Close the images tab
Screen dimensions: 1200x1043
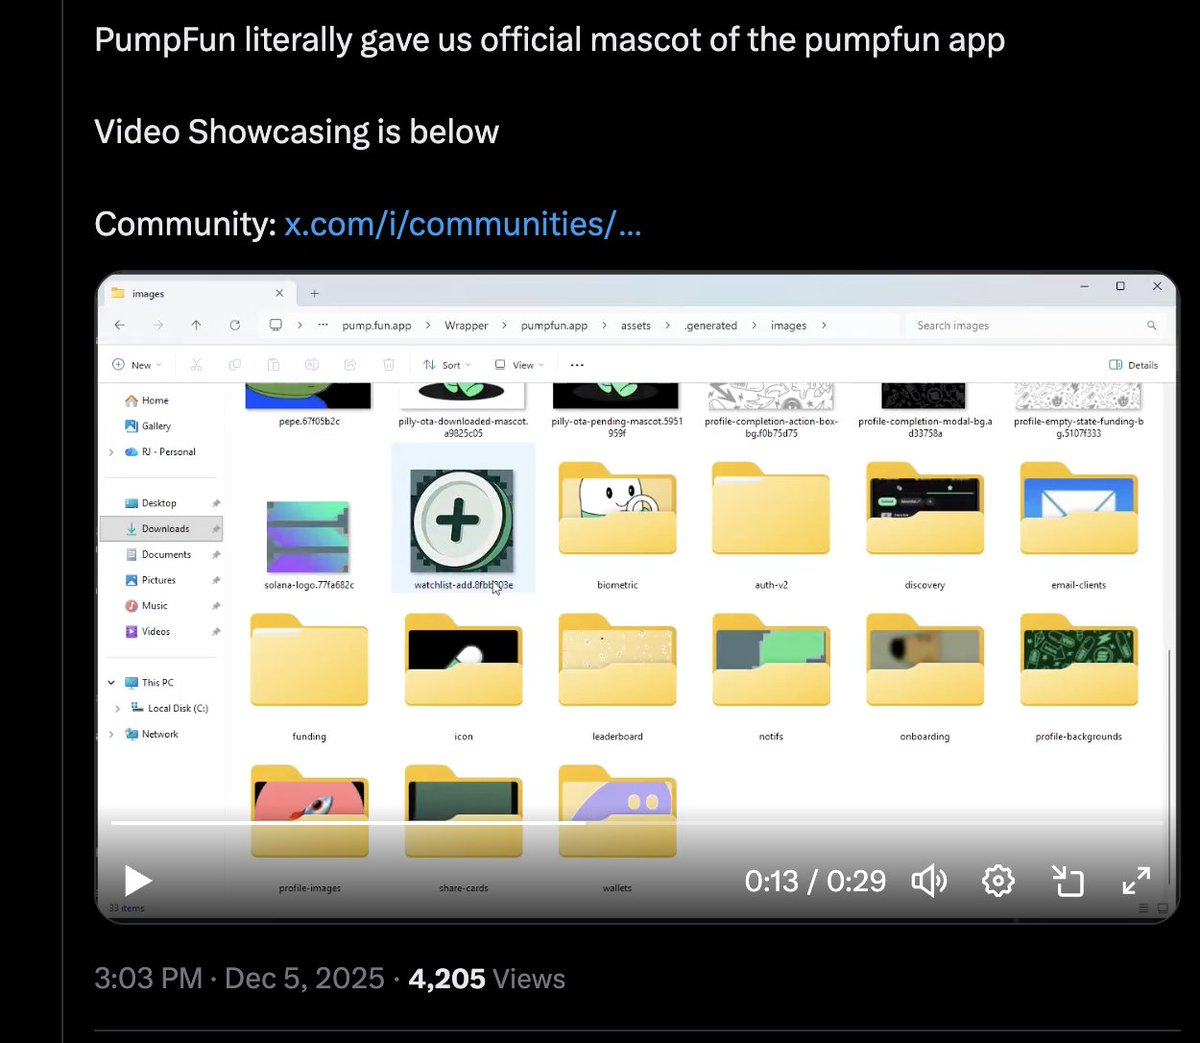279,293
